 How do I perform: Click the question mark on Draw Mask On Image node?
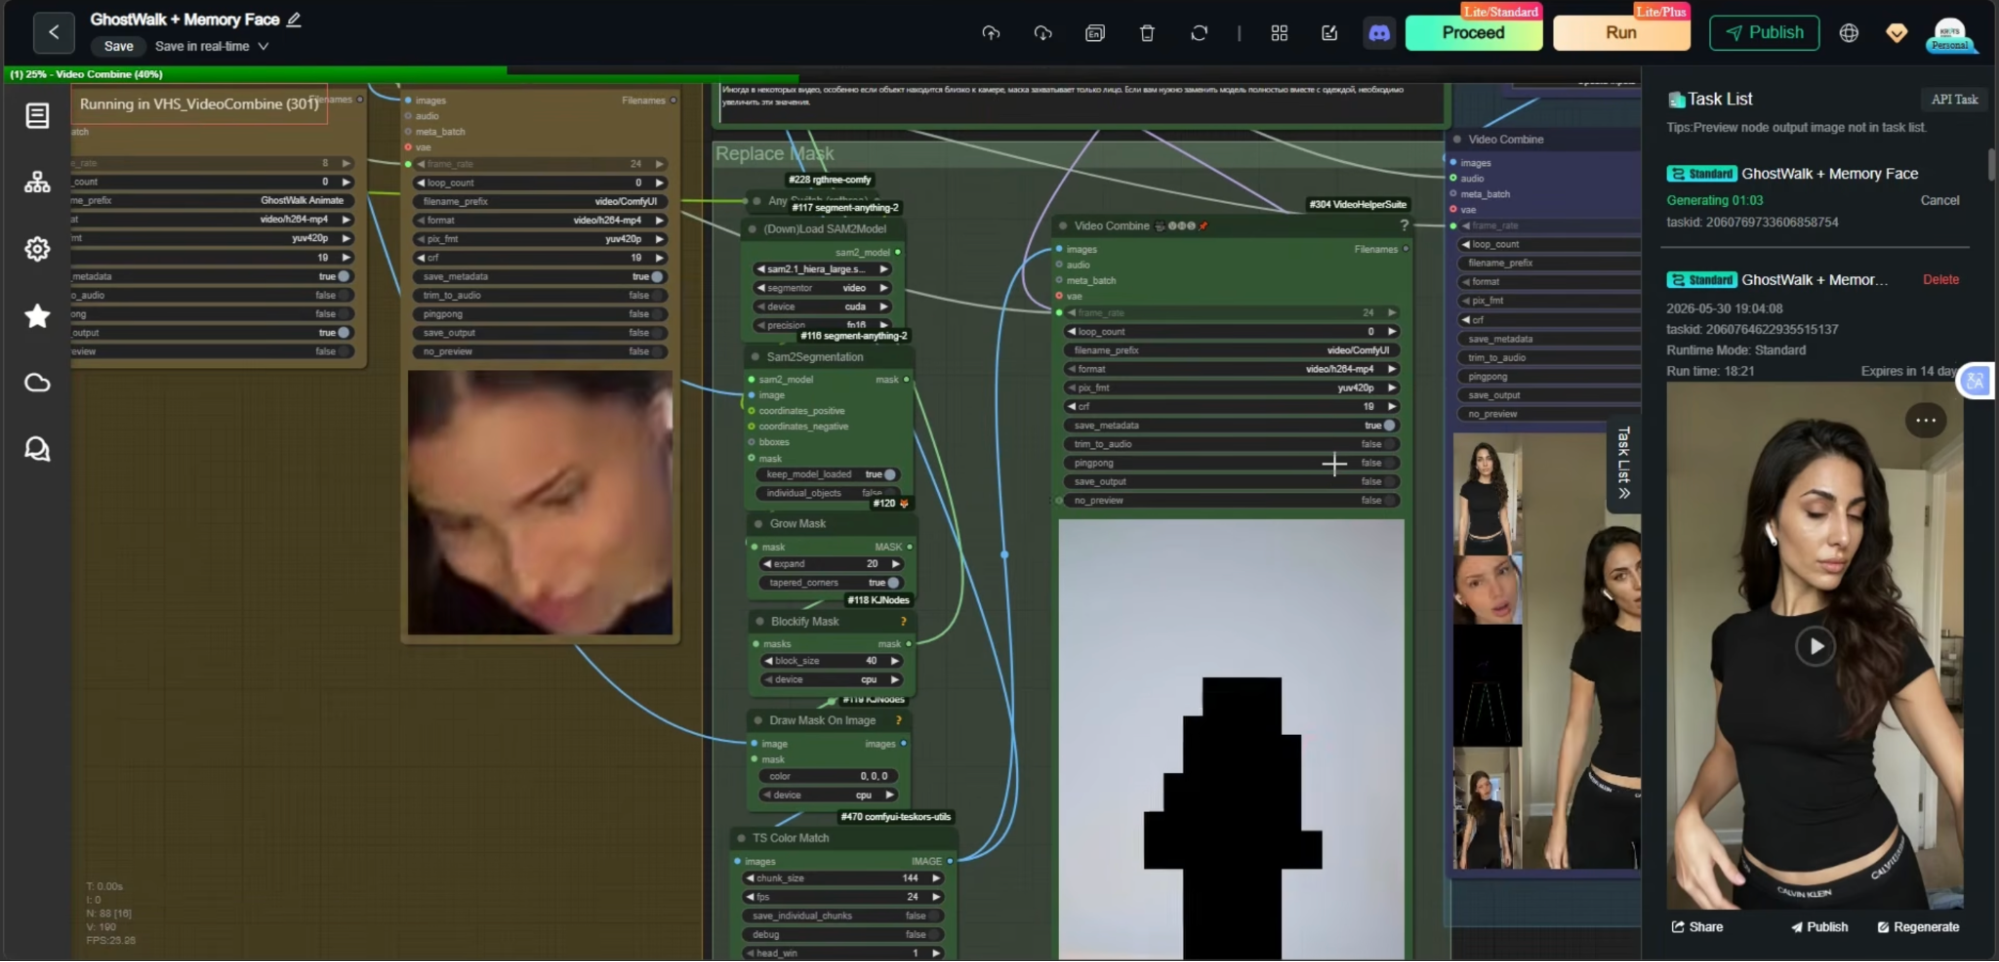tap(899, 721)
